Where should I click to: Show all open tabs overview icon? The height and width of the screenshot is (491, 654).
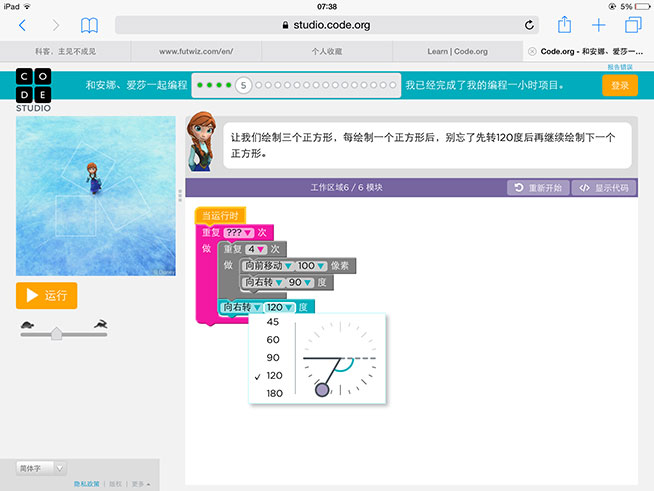(633, 25)
